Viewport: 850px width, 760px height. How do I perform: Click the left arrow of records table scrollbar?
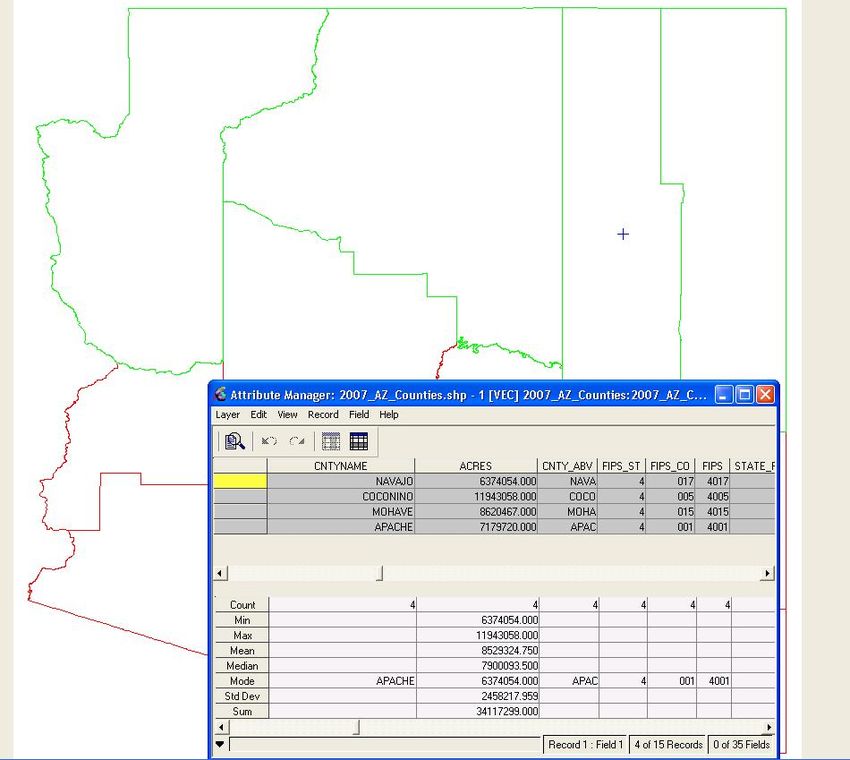click(220, 573)
